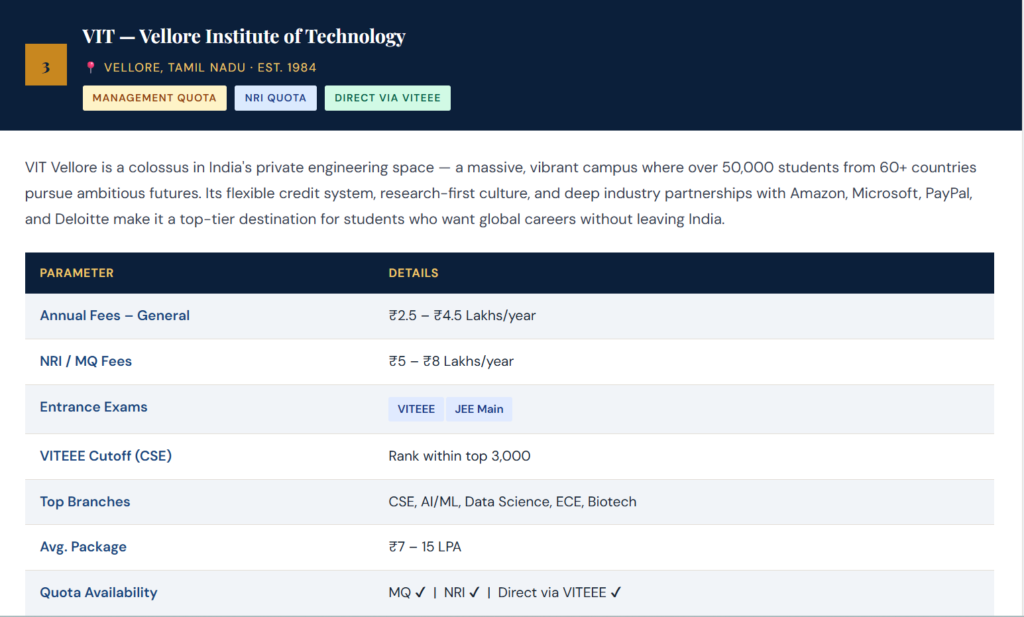This screenshot has width=1024, height=617.
Task: Click the MQ checkmark under Quota Availability
Action: pos(422,592)
